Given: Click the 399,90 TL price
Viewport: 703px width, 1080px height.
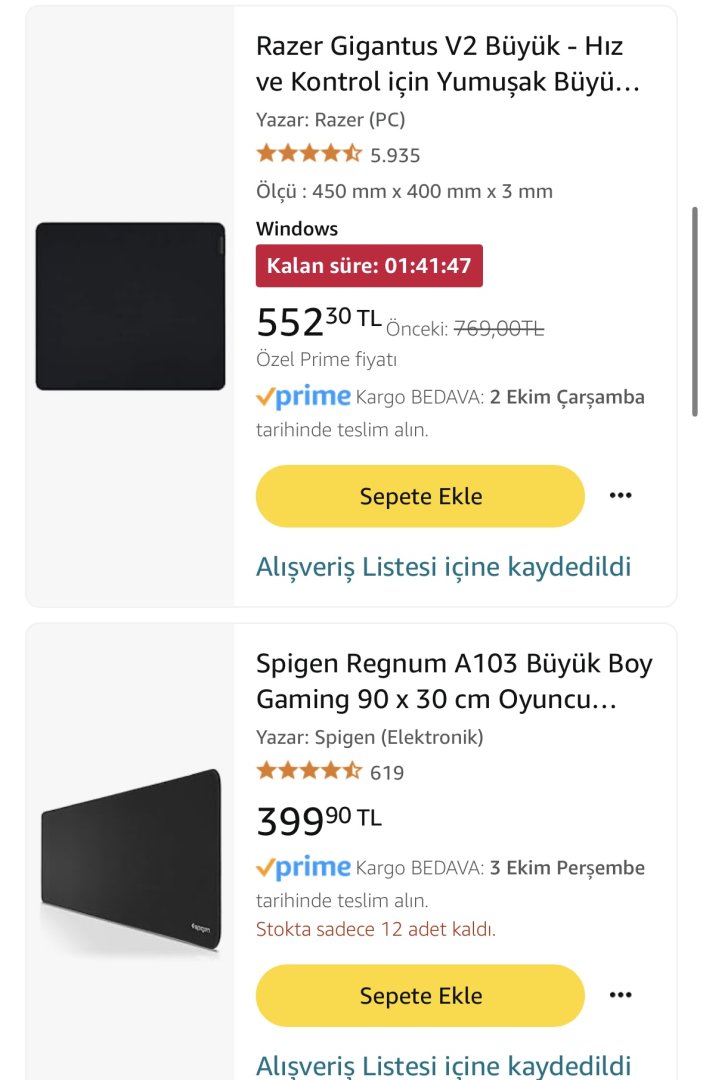Looking at the screenshot, I should (318, 820).
